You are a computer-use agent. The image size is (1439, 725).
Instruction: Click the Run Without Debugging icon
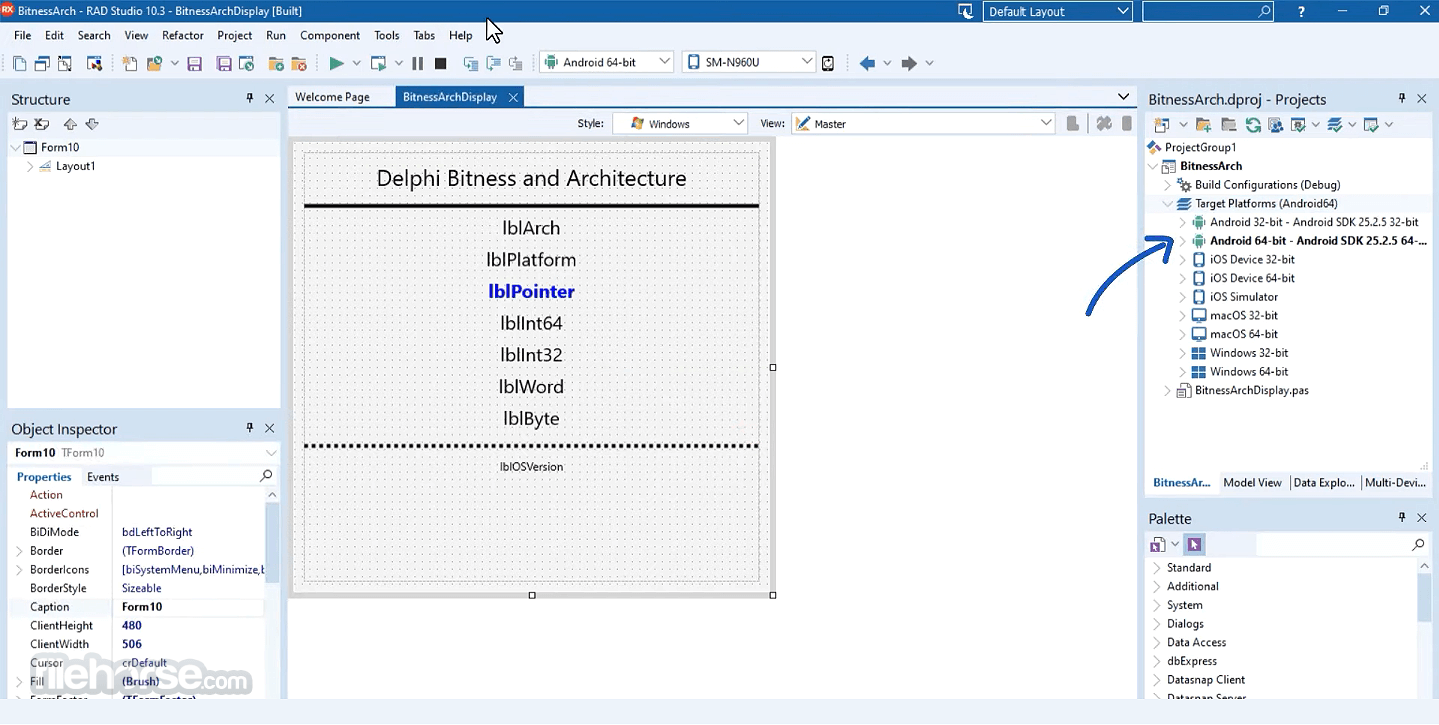[378, 63]
